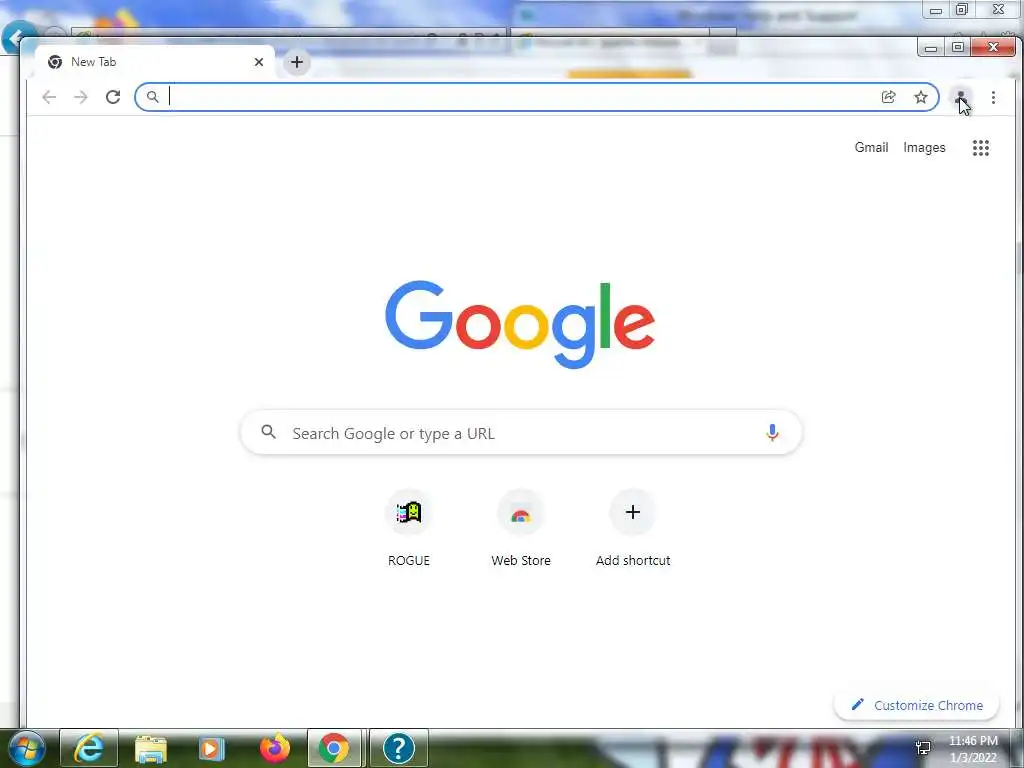Image resolution: width=1024 pixels, height=768 pixels.
Task: Click the magnifier in the Google search box
Action: [268, 432]
